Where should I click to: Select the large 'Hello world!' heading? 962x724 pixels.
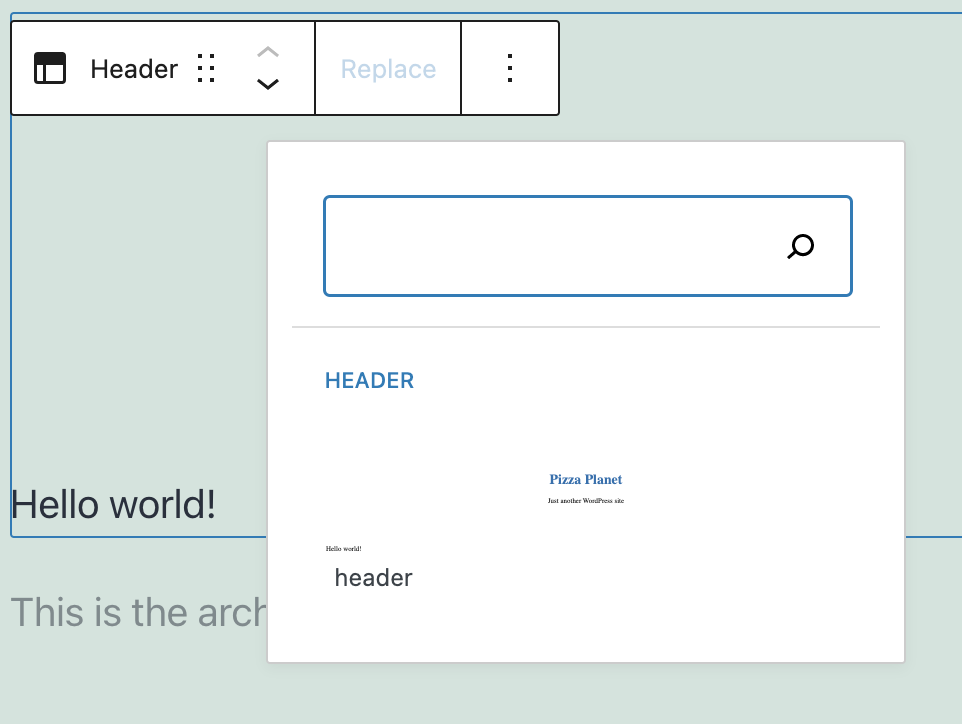[x=113, y=505]
